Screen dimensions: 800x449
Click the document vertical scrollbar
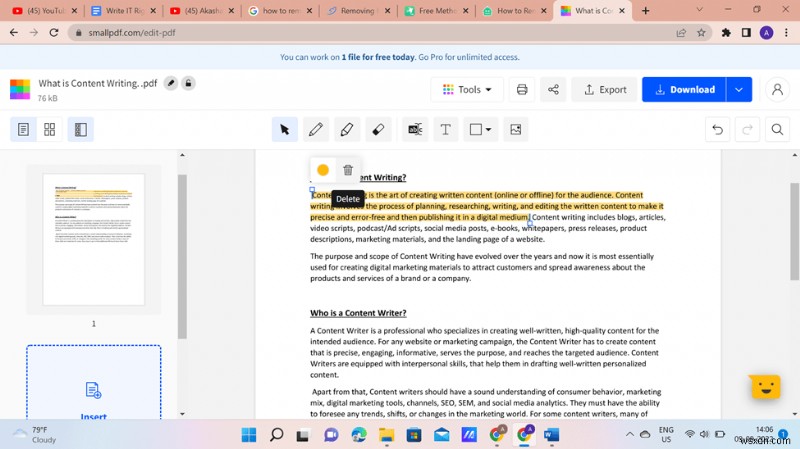point(794,231)
